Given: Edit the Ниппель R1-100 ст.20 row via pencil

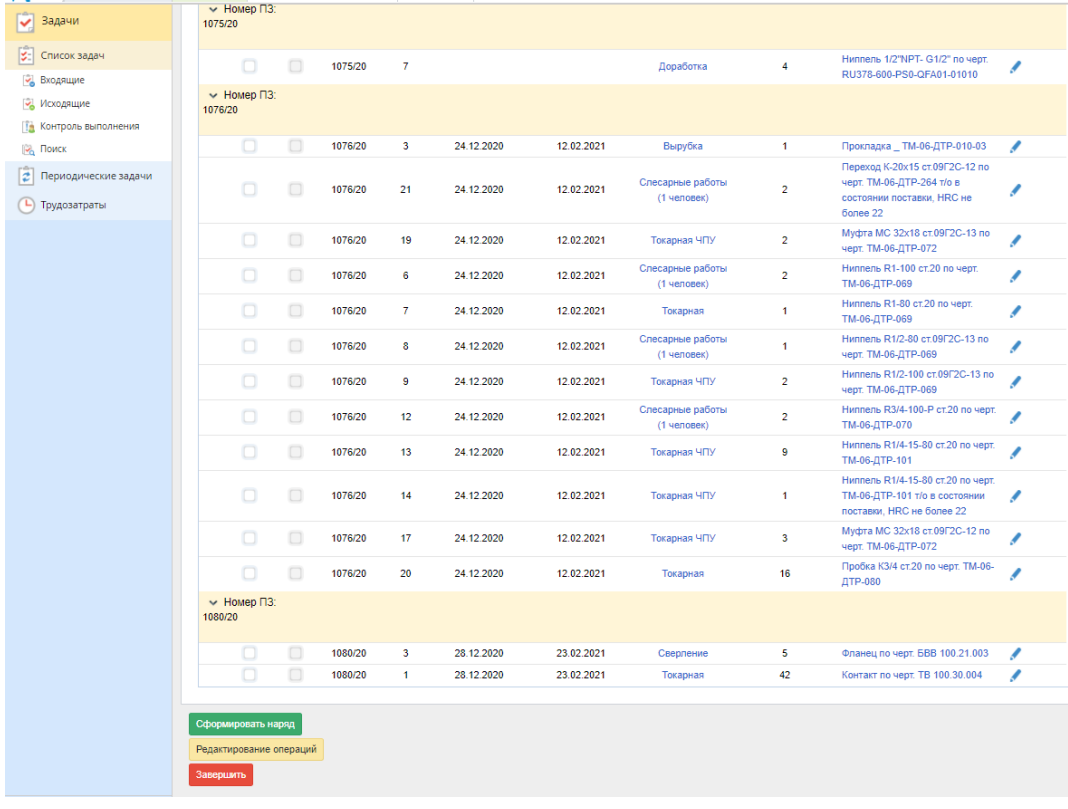Looking at the screenshot, I should [1016, 276].
